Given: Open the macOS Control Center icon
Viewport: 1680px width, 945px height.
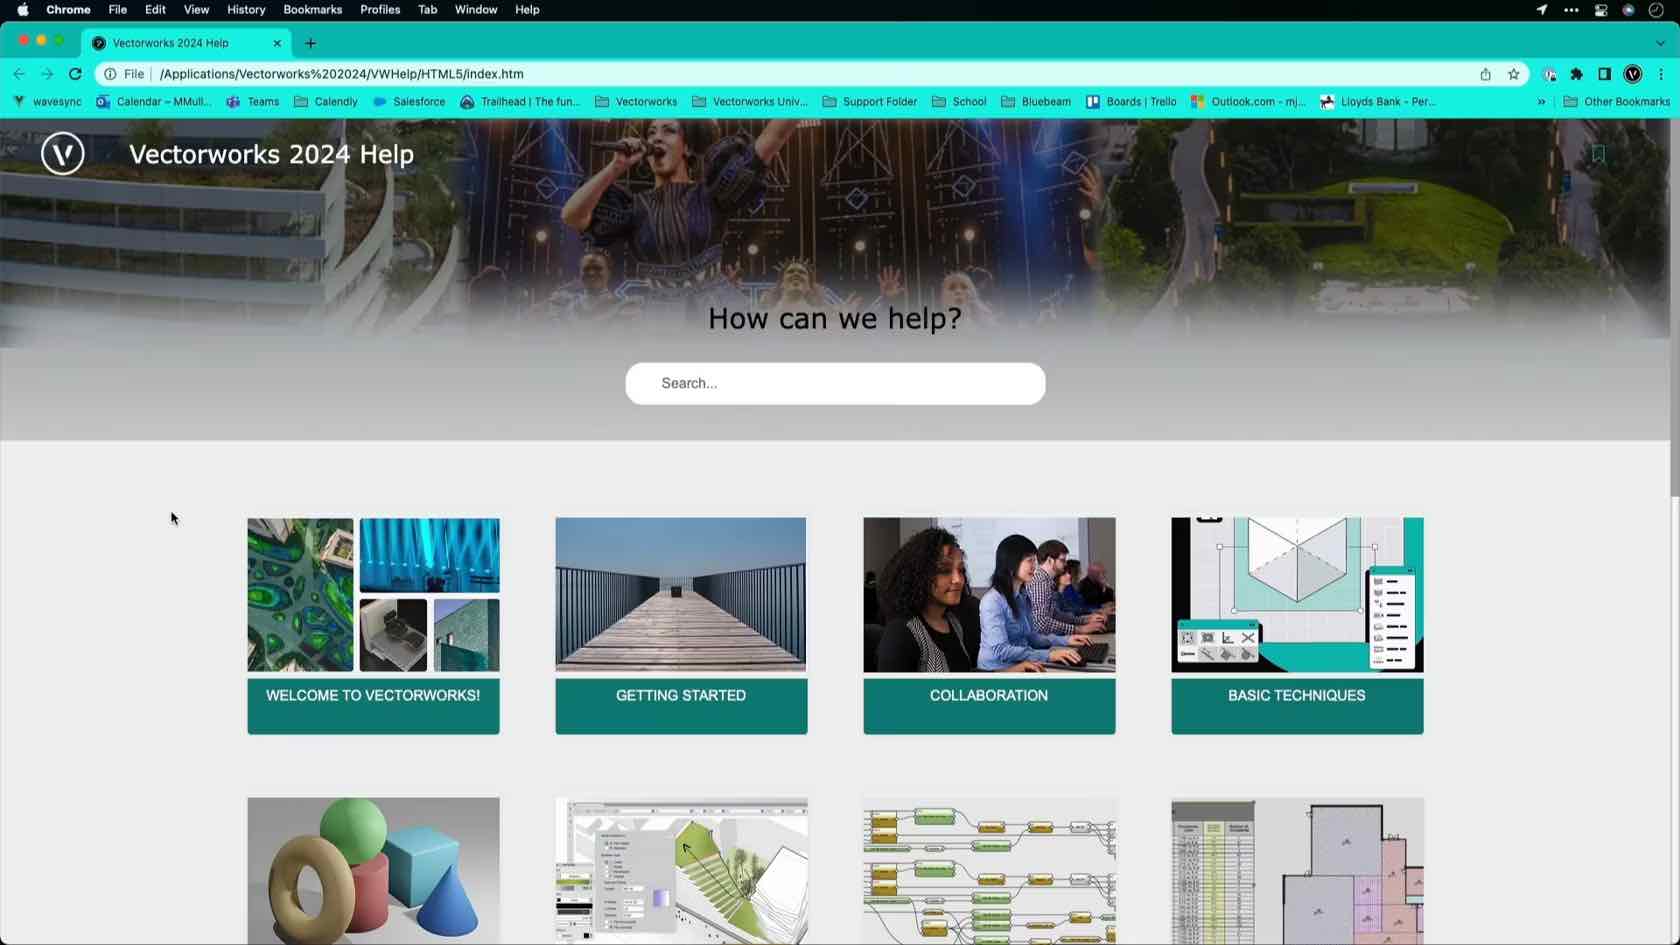Looking at the screenshot, I should 1600,10.
